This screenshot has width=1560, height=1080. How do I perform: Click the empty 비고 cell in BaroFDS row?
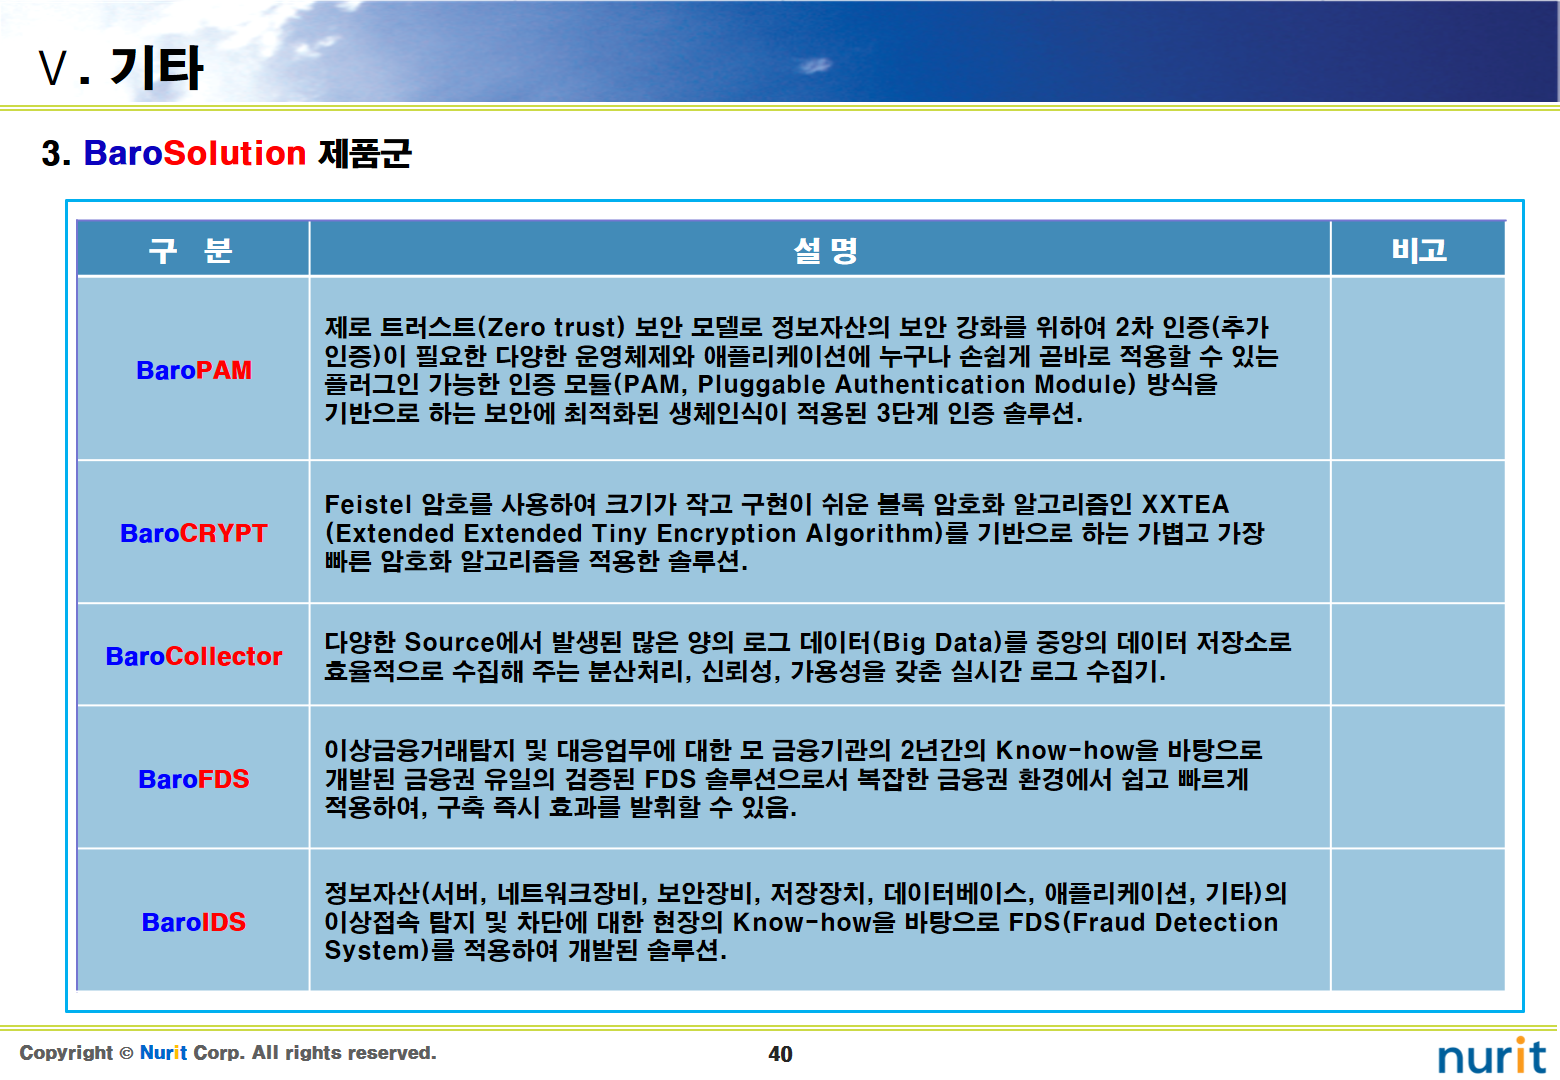pos(1418,778)
